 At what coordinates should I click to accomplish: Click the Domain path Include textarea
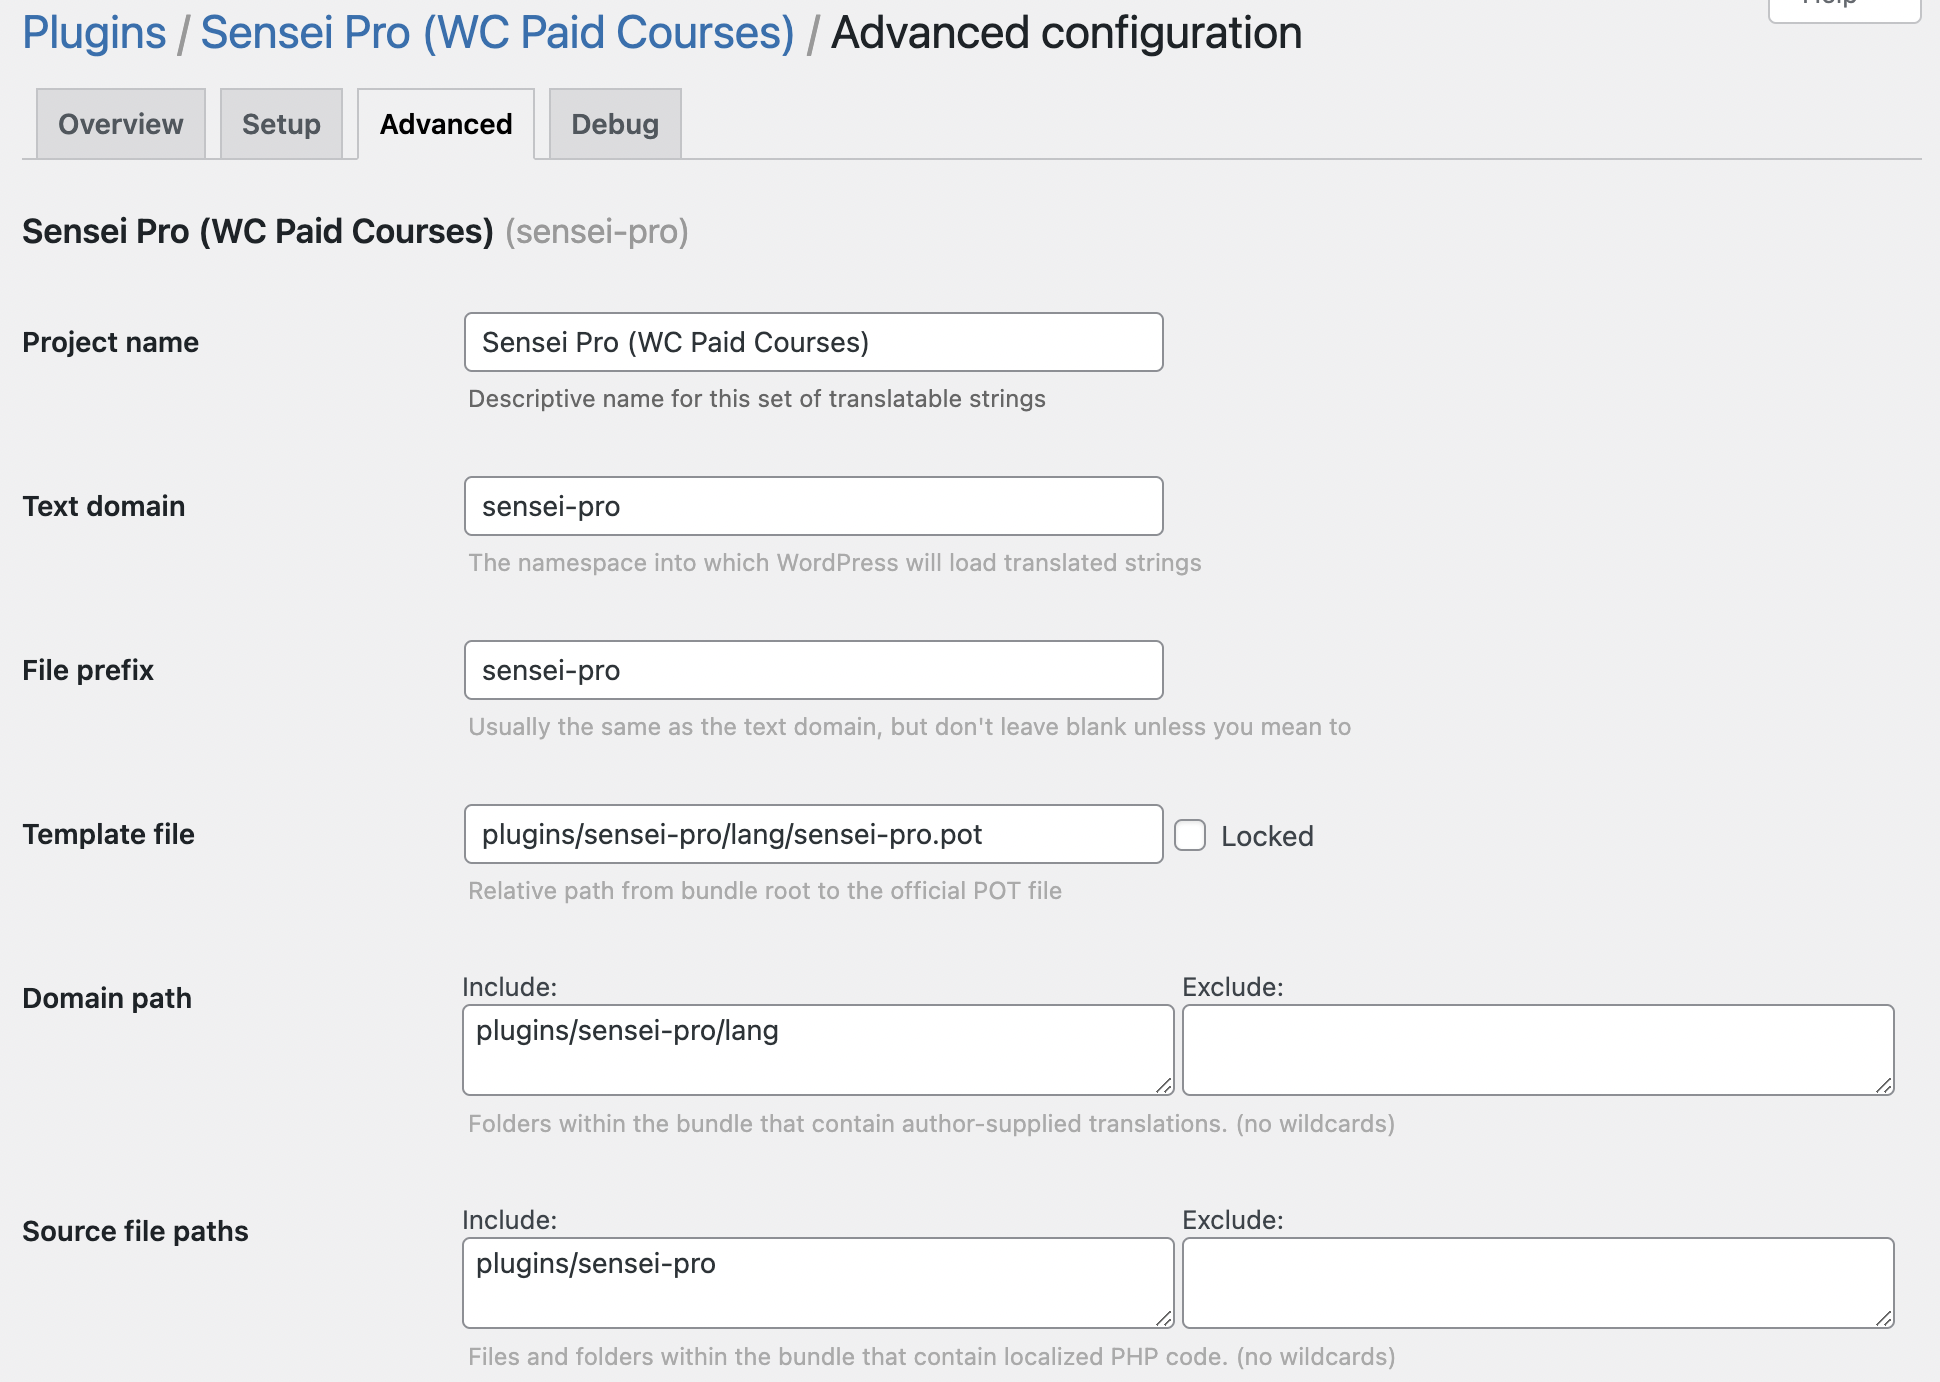(817, 1050)
